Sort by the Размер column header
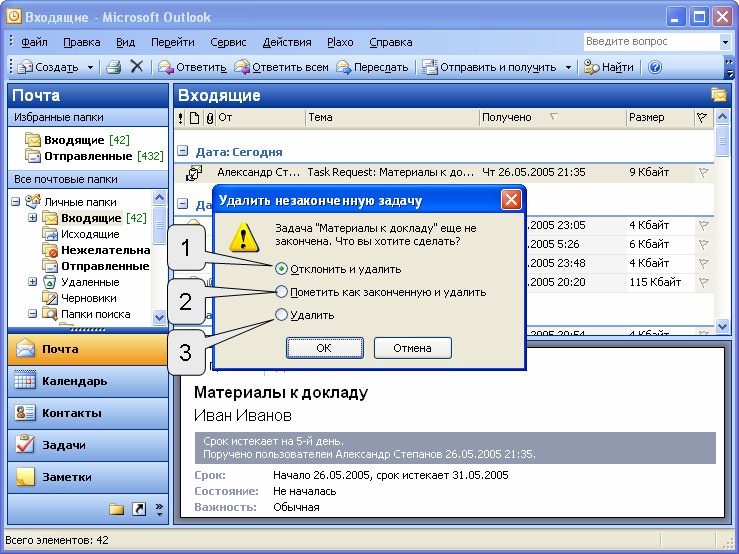 coord(660,117)
